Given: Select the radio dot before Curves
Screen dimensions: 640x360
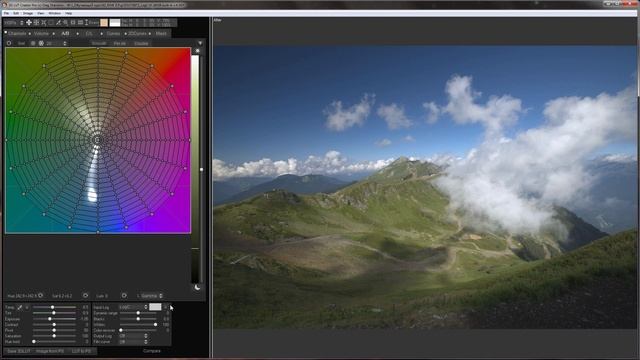Looking at the screenshot, I should click(102, 33).
